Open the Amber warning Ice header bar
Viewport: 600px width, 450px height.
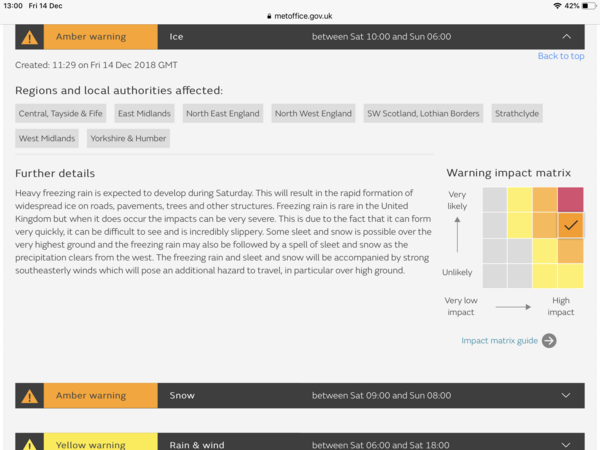300,37
